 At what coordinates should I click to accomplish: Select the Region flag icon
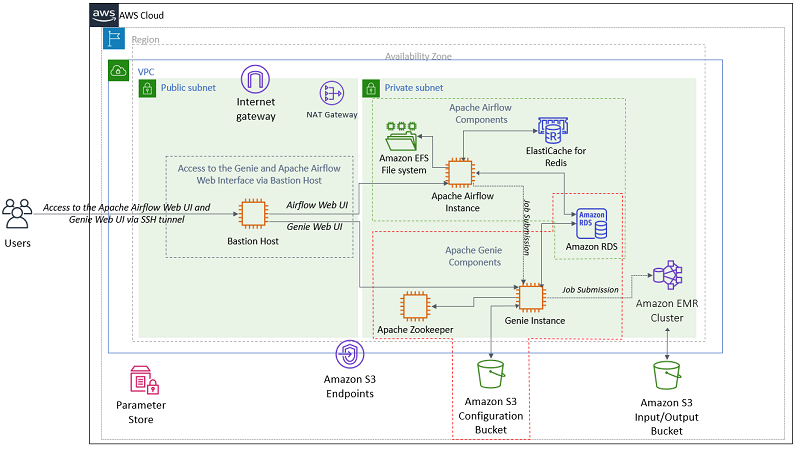(114, 39)
